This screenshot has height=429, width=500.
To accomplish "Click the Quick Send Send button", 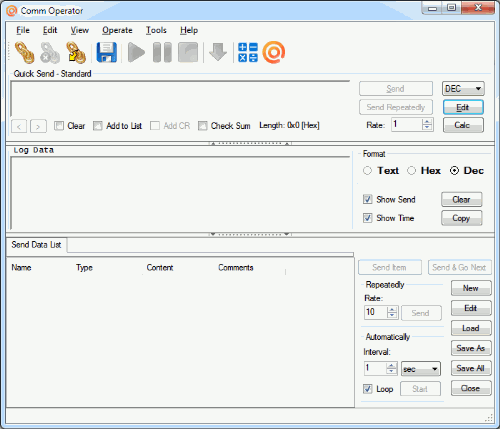I will click(x=396, y=89).
